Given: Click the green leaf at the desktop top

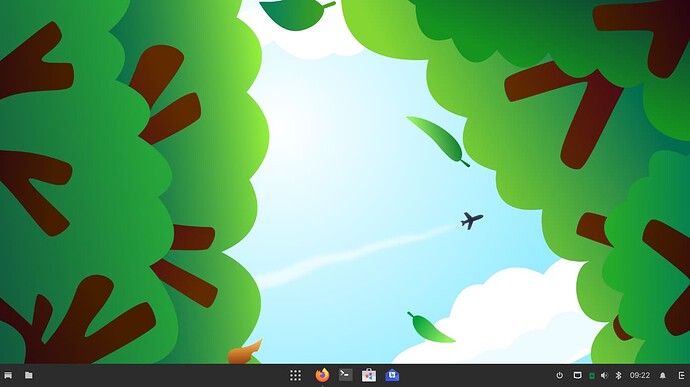Looking at the screenshot, I should coord(296,14).
